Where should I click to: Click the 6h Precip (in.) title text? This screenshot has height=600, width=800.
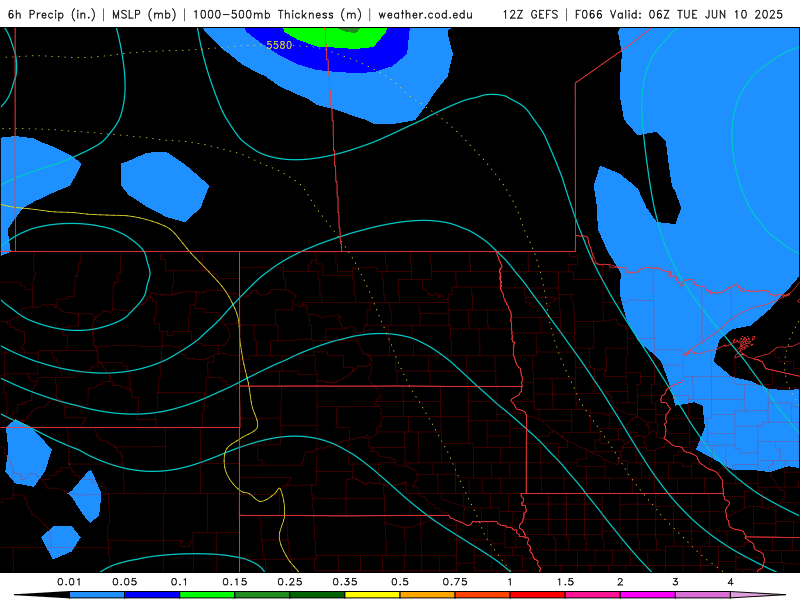tap(52, 15)
